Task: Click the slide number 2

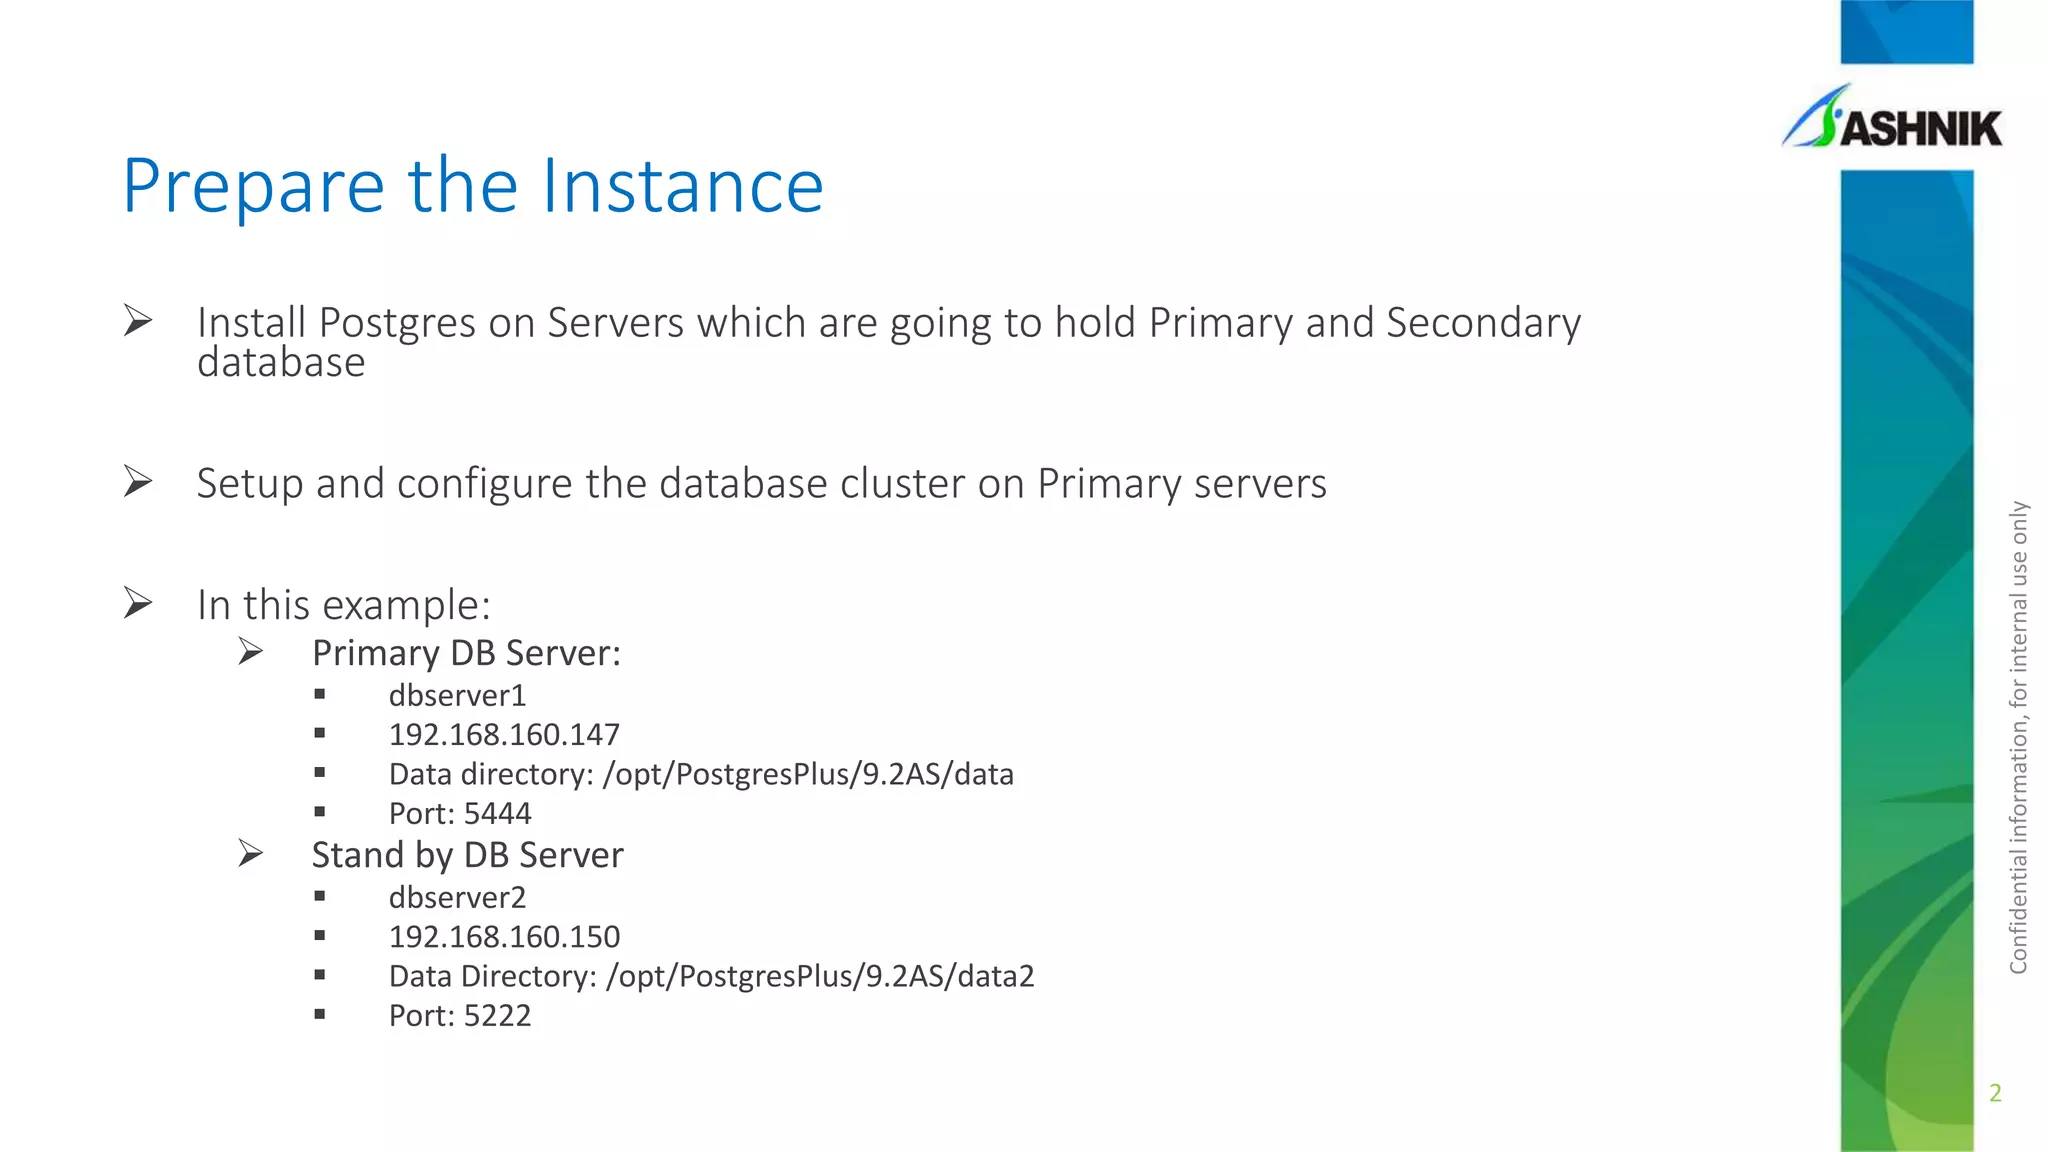Action: tap(1995, 1093)
